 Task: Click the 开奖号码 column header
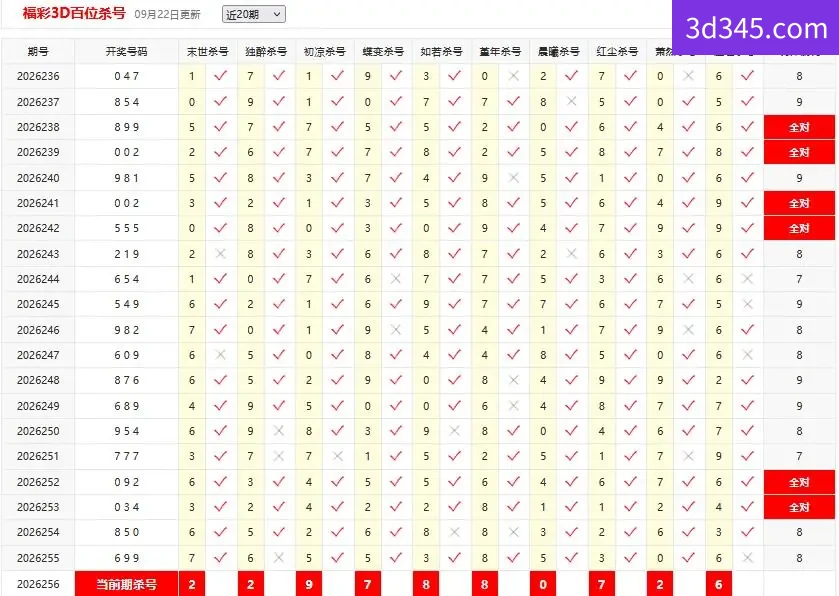(x=126, y=51)
